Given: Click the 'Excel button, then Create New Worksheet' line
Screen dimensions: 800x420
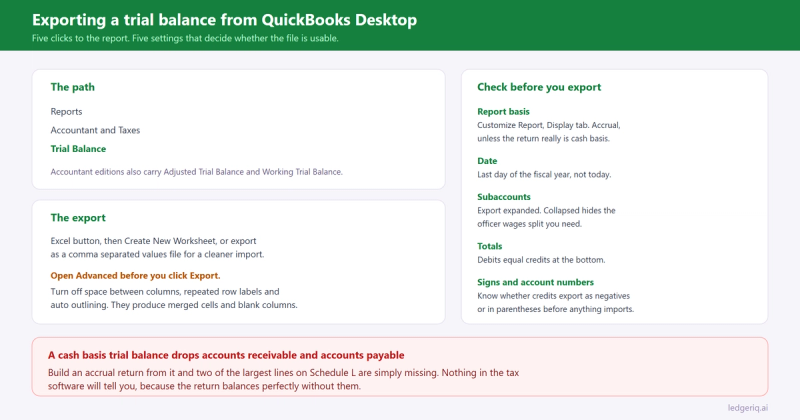Looking at the screenshot, I should [154, 241].
